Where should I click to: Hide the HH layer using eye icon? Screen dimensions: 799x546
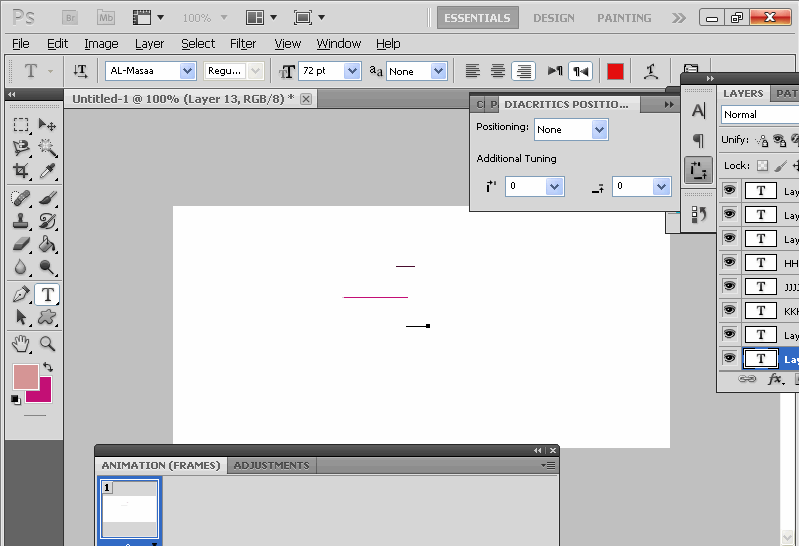pos(730,262)
